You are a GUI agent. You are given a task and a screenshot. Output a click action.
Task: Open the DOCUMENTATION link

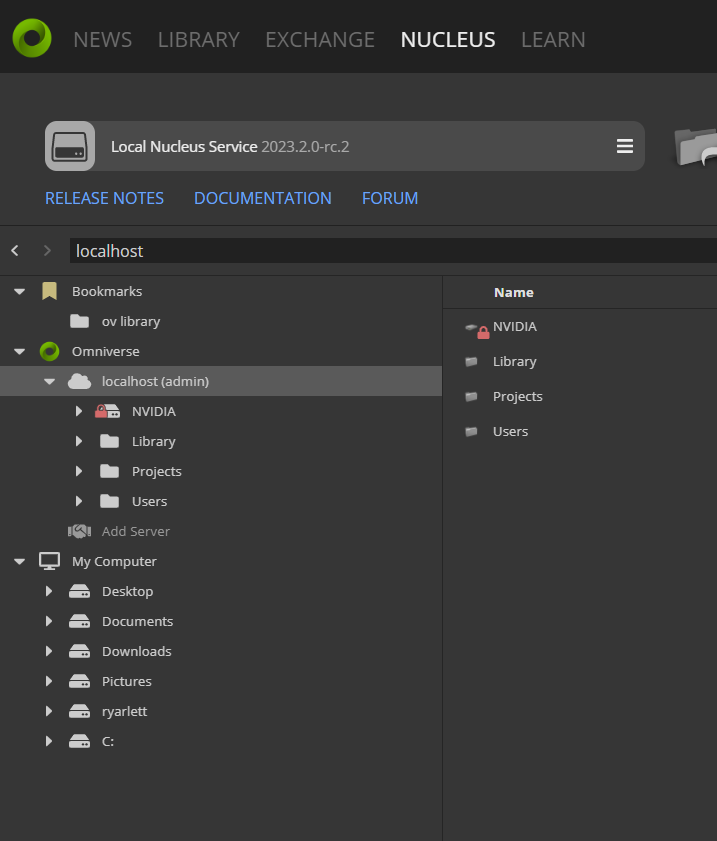(263, 198)
